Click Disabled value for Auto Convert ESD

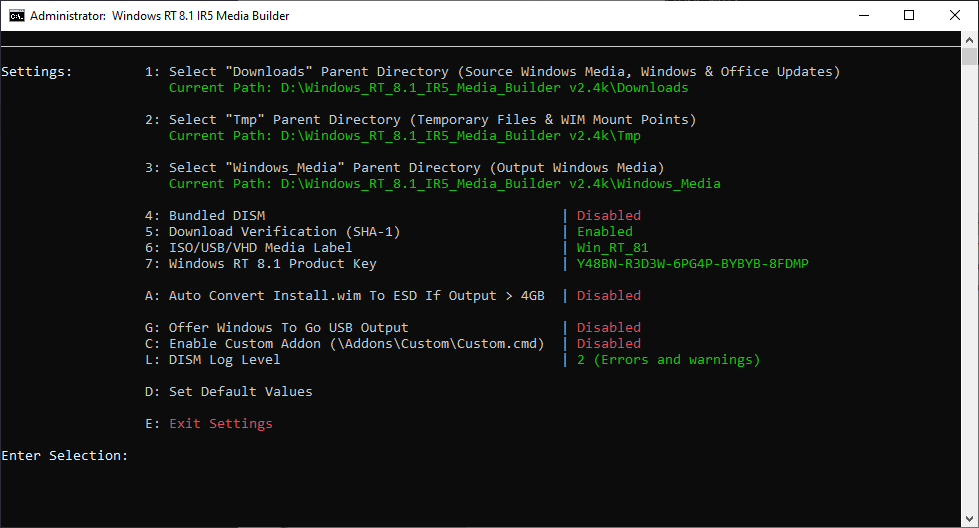click(609, 296)
